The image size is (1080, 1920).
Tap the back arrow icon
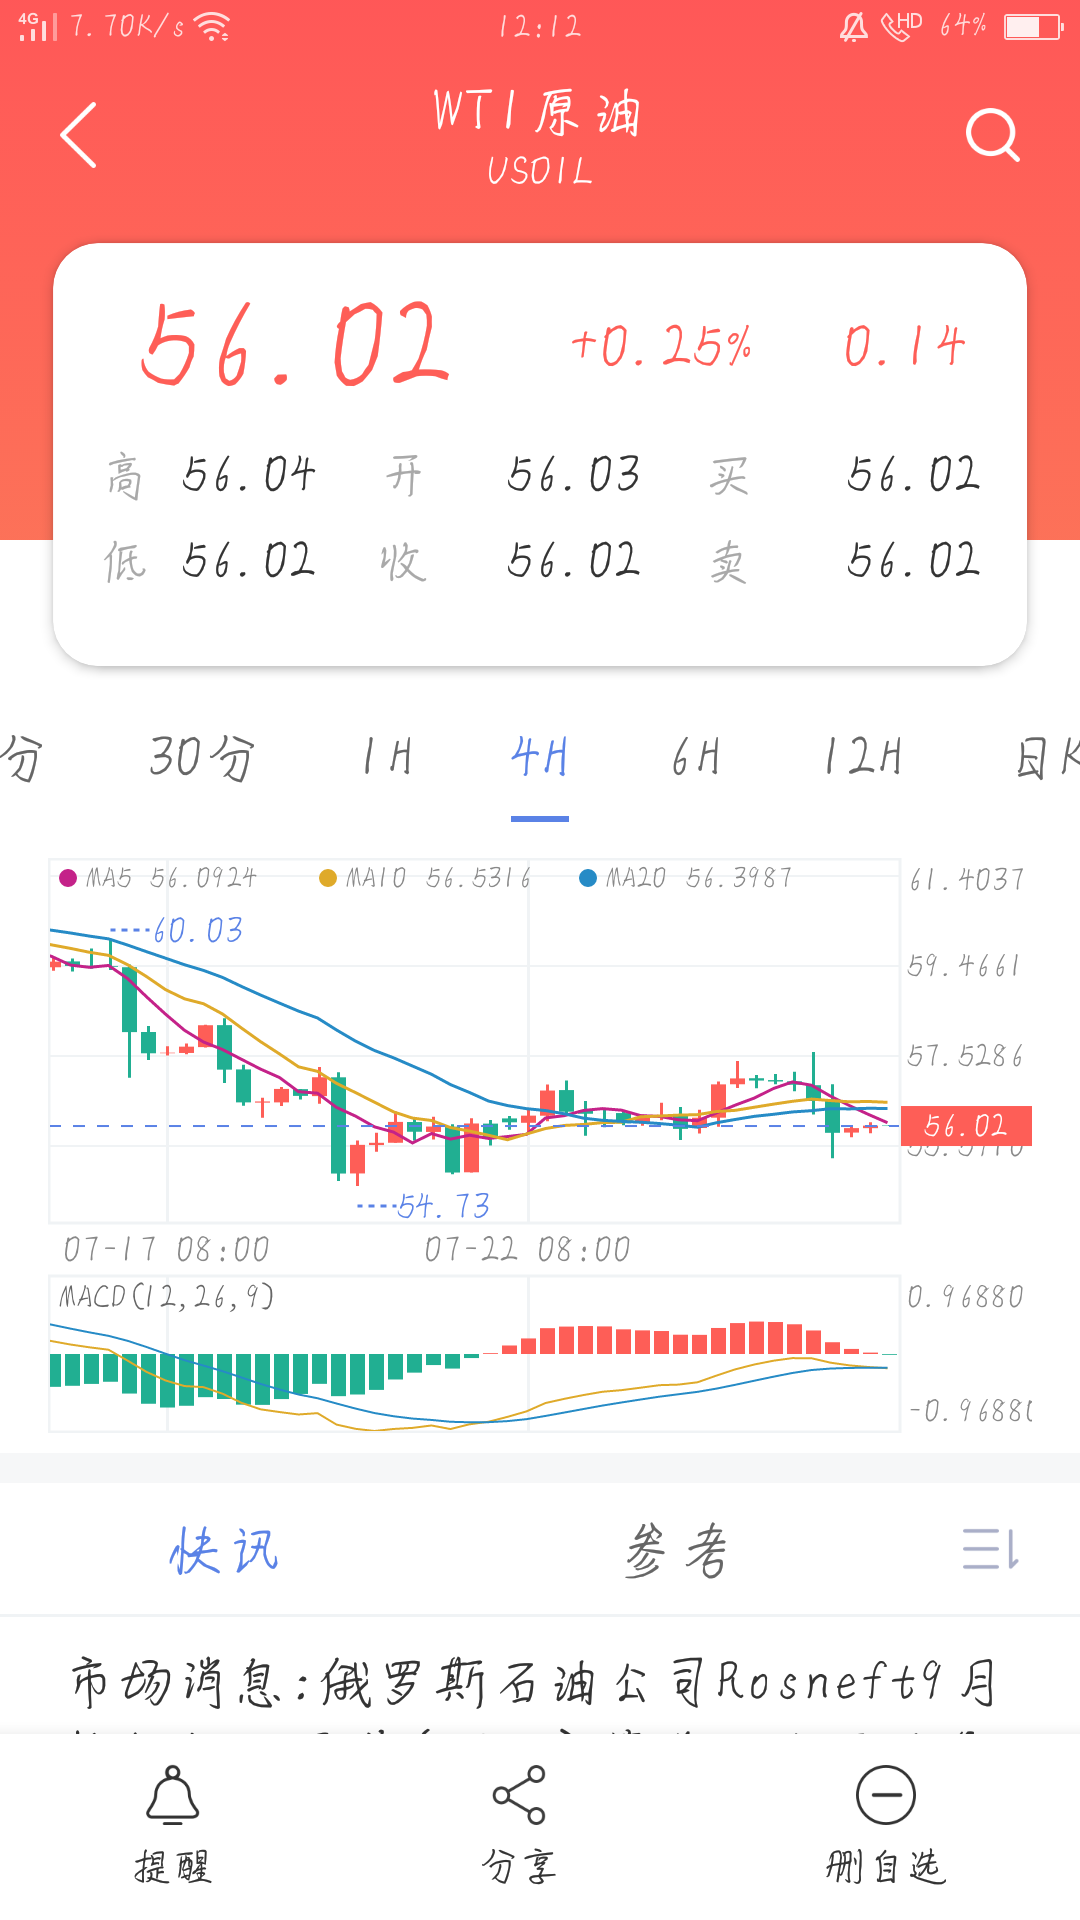click(x=79, y=135)
